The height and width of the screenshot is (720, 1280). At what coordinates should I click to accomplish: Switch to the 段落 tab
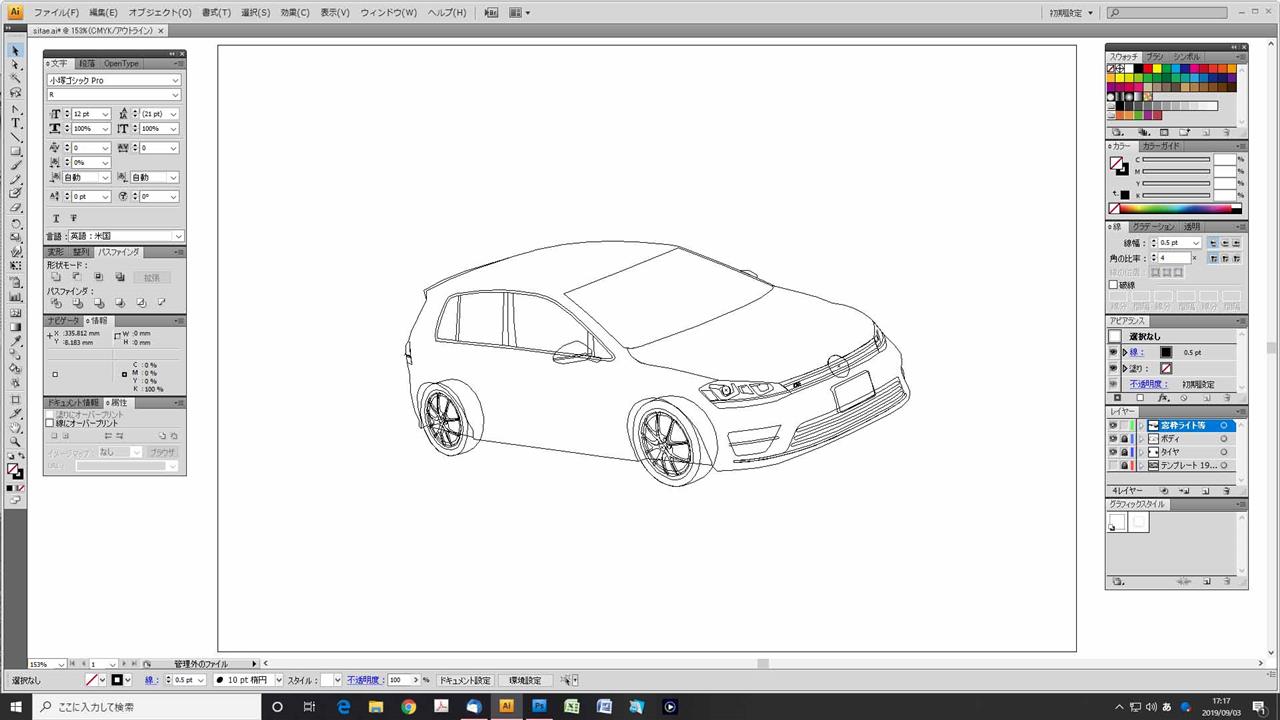coord(87,63)
